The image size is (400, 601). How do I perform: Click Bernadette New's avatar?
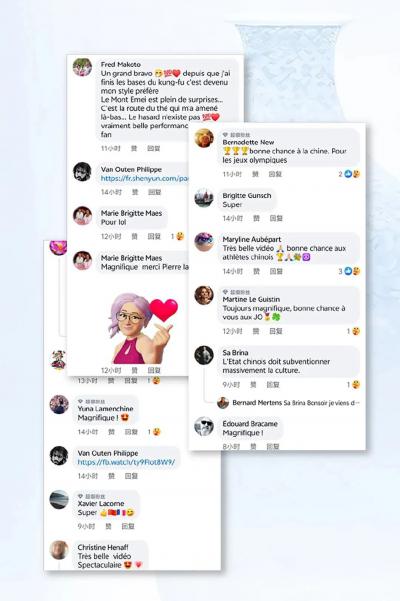[x=204, y=138]
